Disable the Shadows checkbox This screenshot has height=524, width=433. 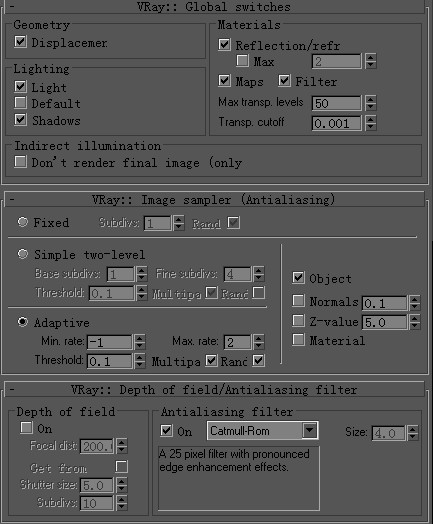20,120
